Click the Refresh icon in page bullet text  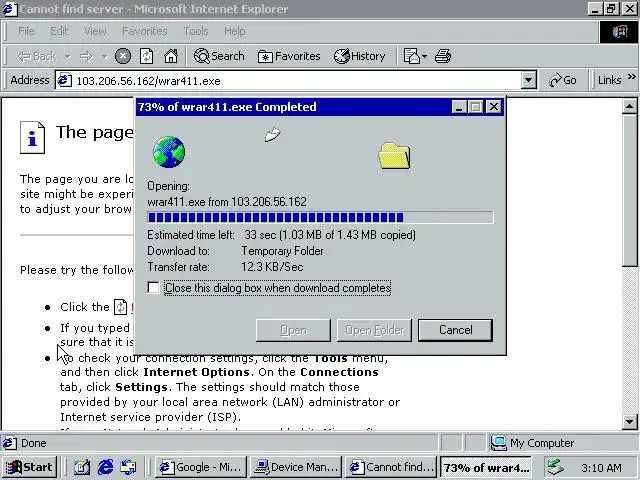point(120,307)
